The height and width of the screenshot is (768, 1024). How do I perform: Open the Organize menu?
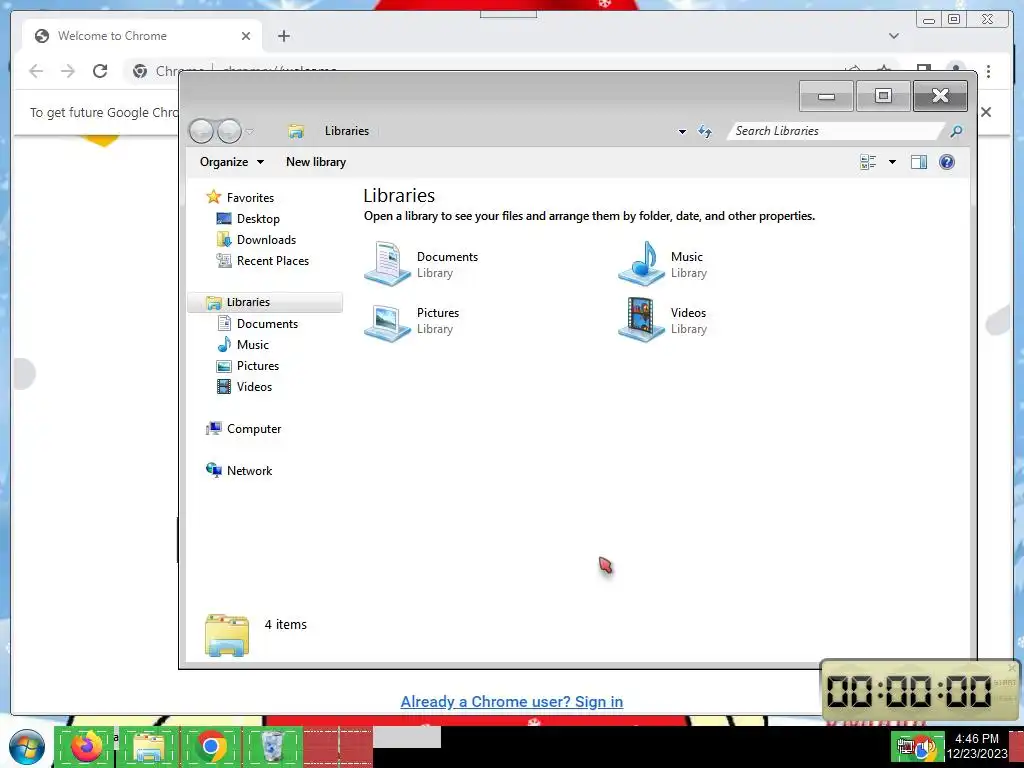tap(231, 162)
